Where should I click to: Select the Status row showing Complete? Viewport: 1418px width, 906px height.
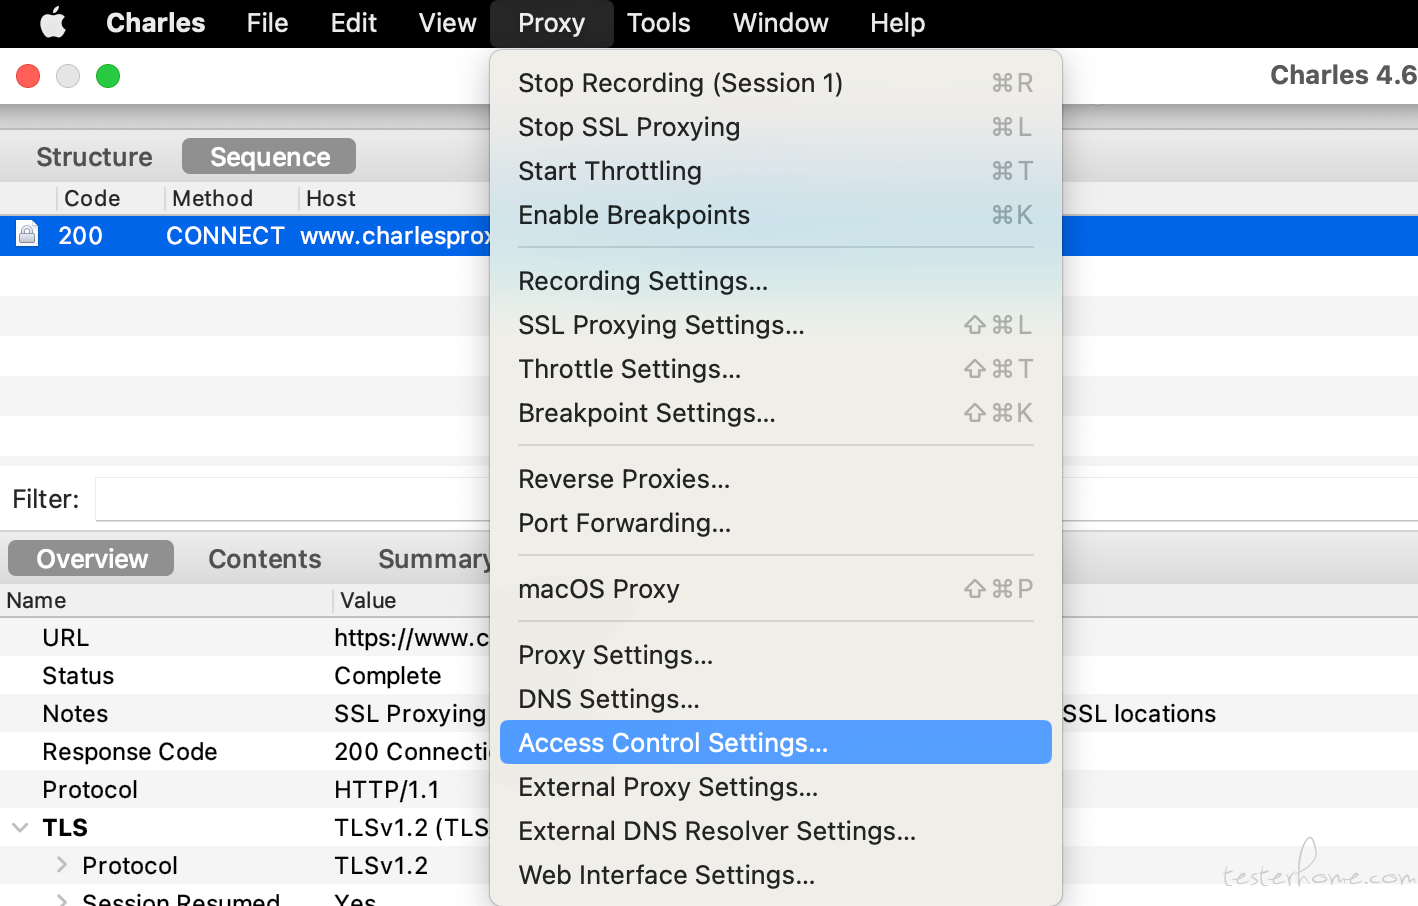coord(245,675)
